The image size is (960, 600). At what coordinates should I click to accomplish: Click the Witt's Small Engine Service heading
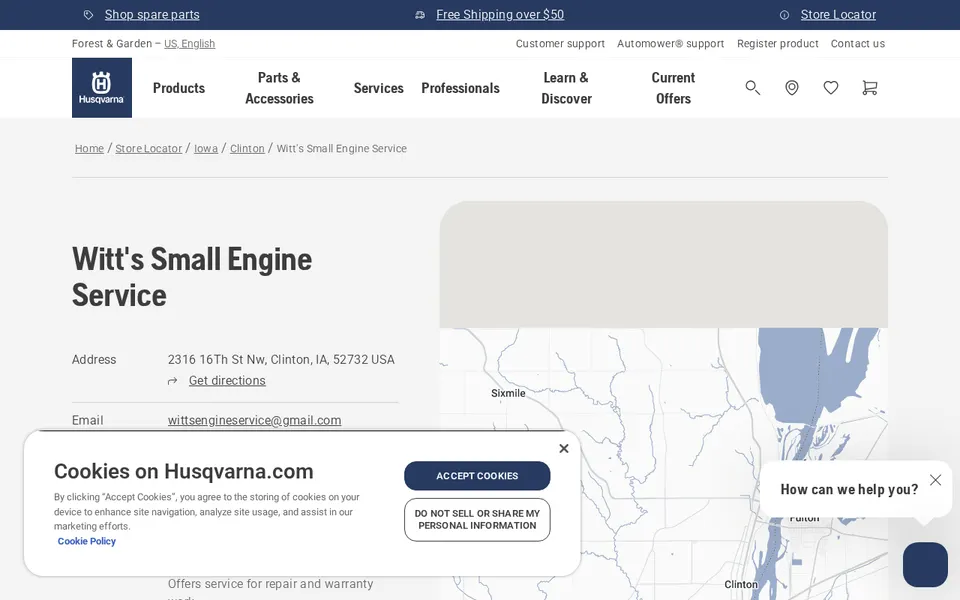192,277
